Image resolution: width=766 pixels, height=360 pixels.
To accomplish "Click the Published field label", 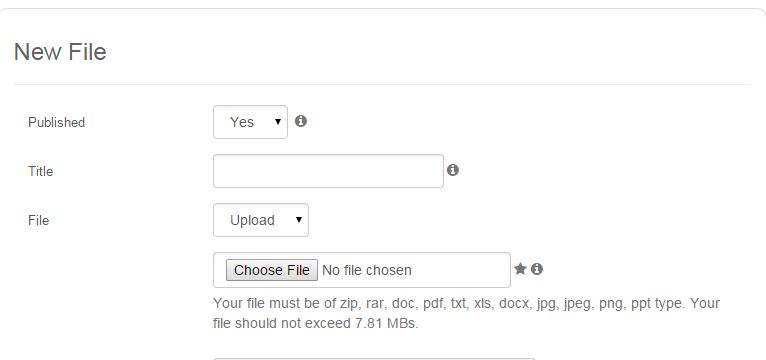I will 57,122.
